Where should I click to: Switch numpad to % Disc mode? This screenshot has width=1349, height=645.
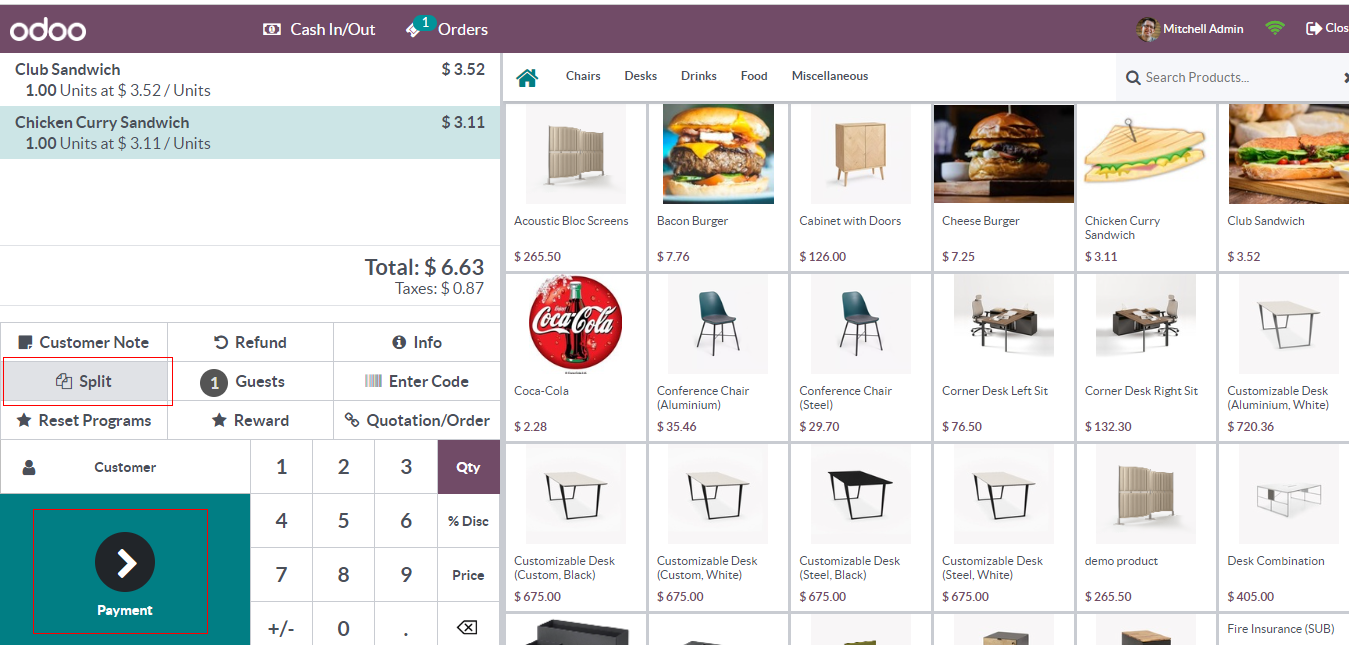pos(468,521)
